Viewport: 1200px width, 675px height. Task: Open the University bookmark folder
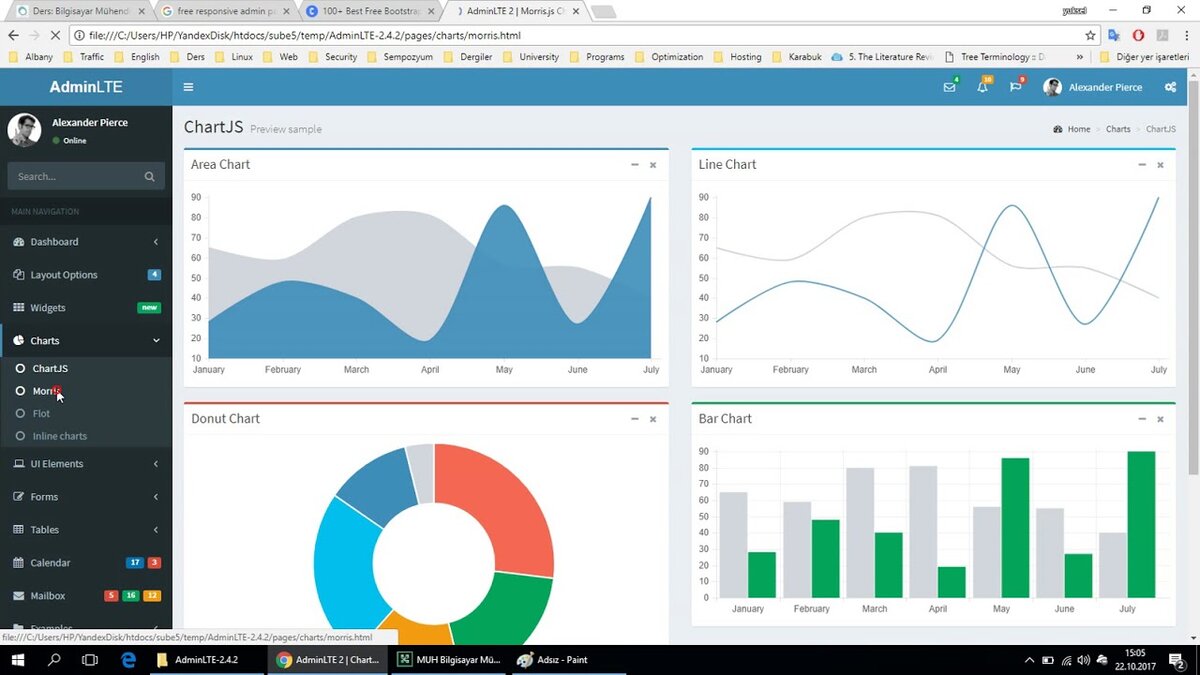coord(530,57)
